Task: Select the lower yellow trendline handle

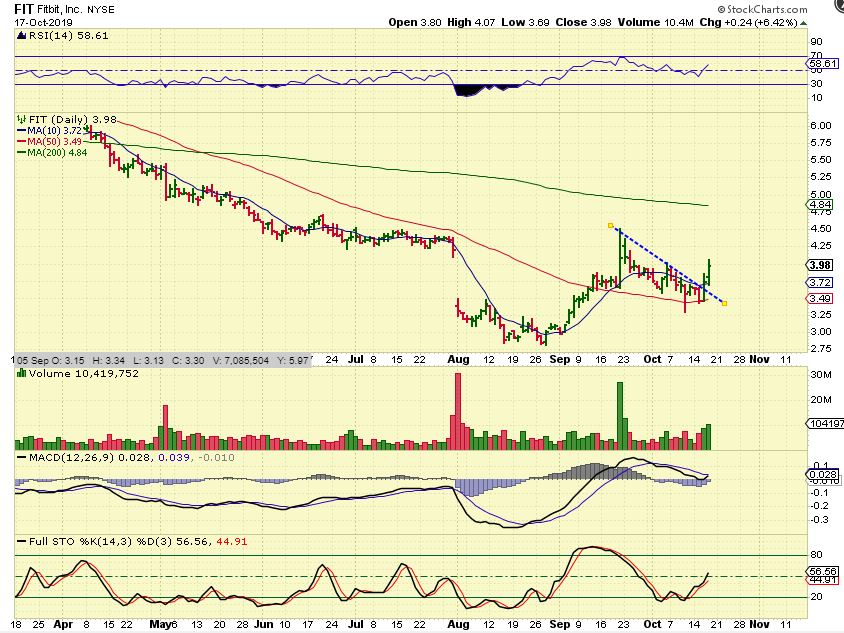Action: tap(725, 304)
